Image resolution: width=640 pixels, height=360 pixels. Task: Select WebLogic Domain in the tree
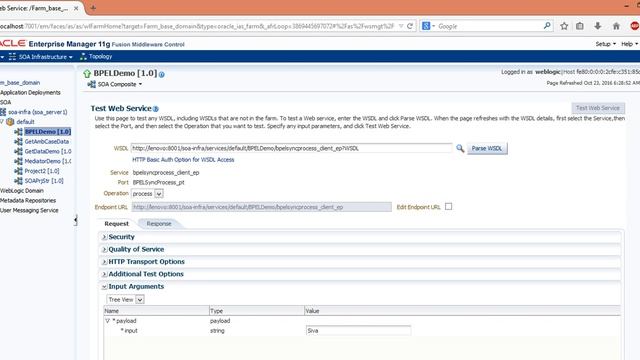click(22, 191)
